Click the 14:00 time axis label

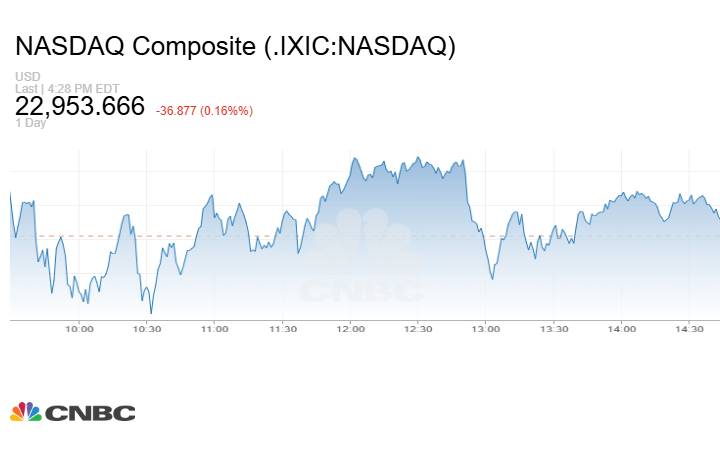coord(621,329)
